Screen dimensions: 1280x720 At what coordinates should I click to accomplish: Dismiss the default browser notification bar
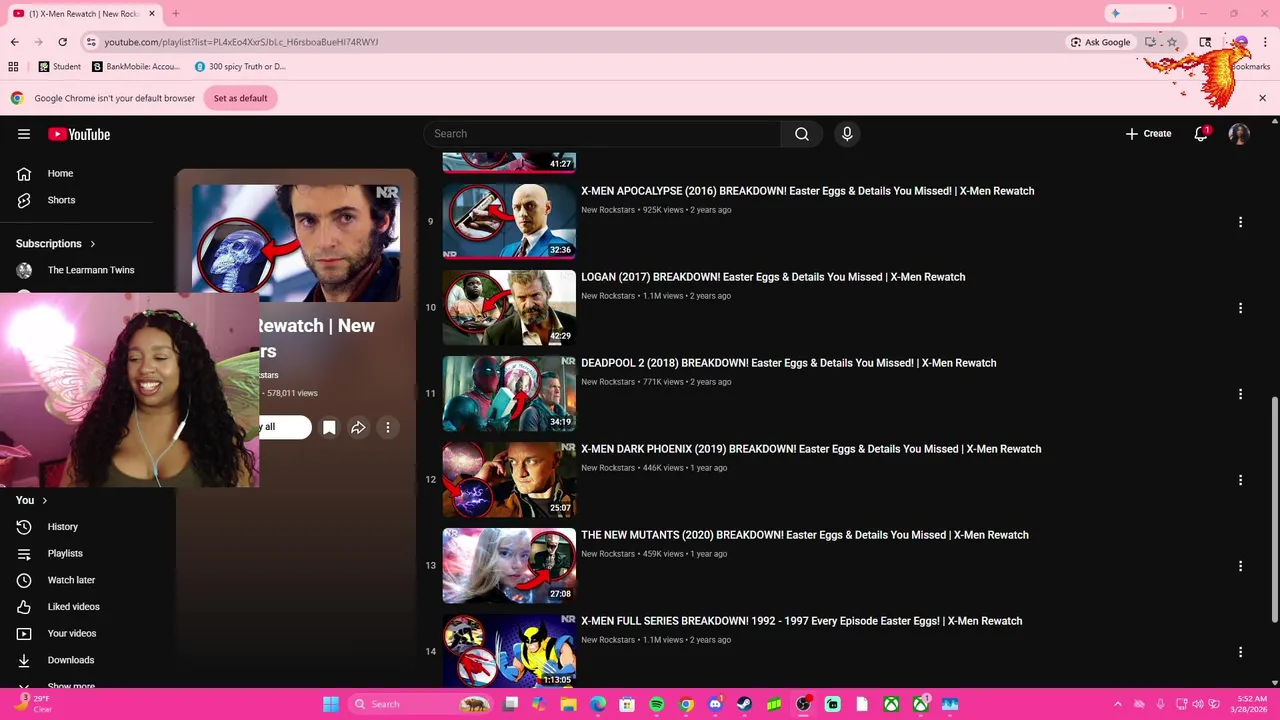coord(1262,98)
